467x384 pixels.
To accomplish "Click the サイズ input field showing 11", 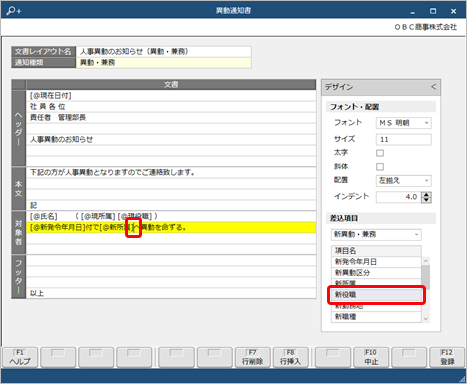I will pos(404,139).
